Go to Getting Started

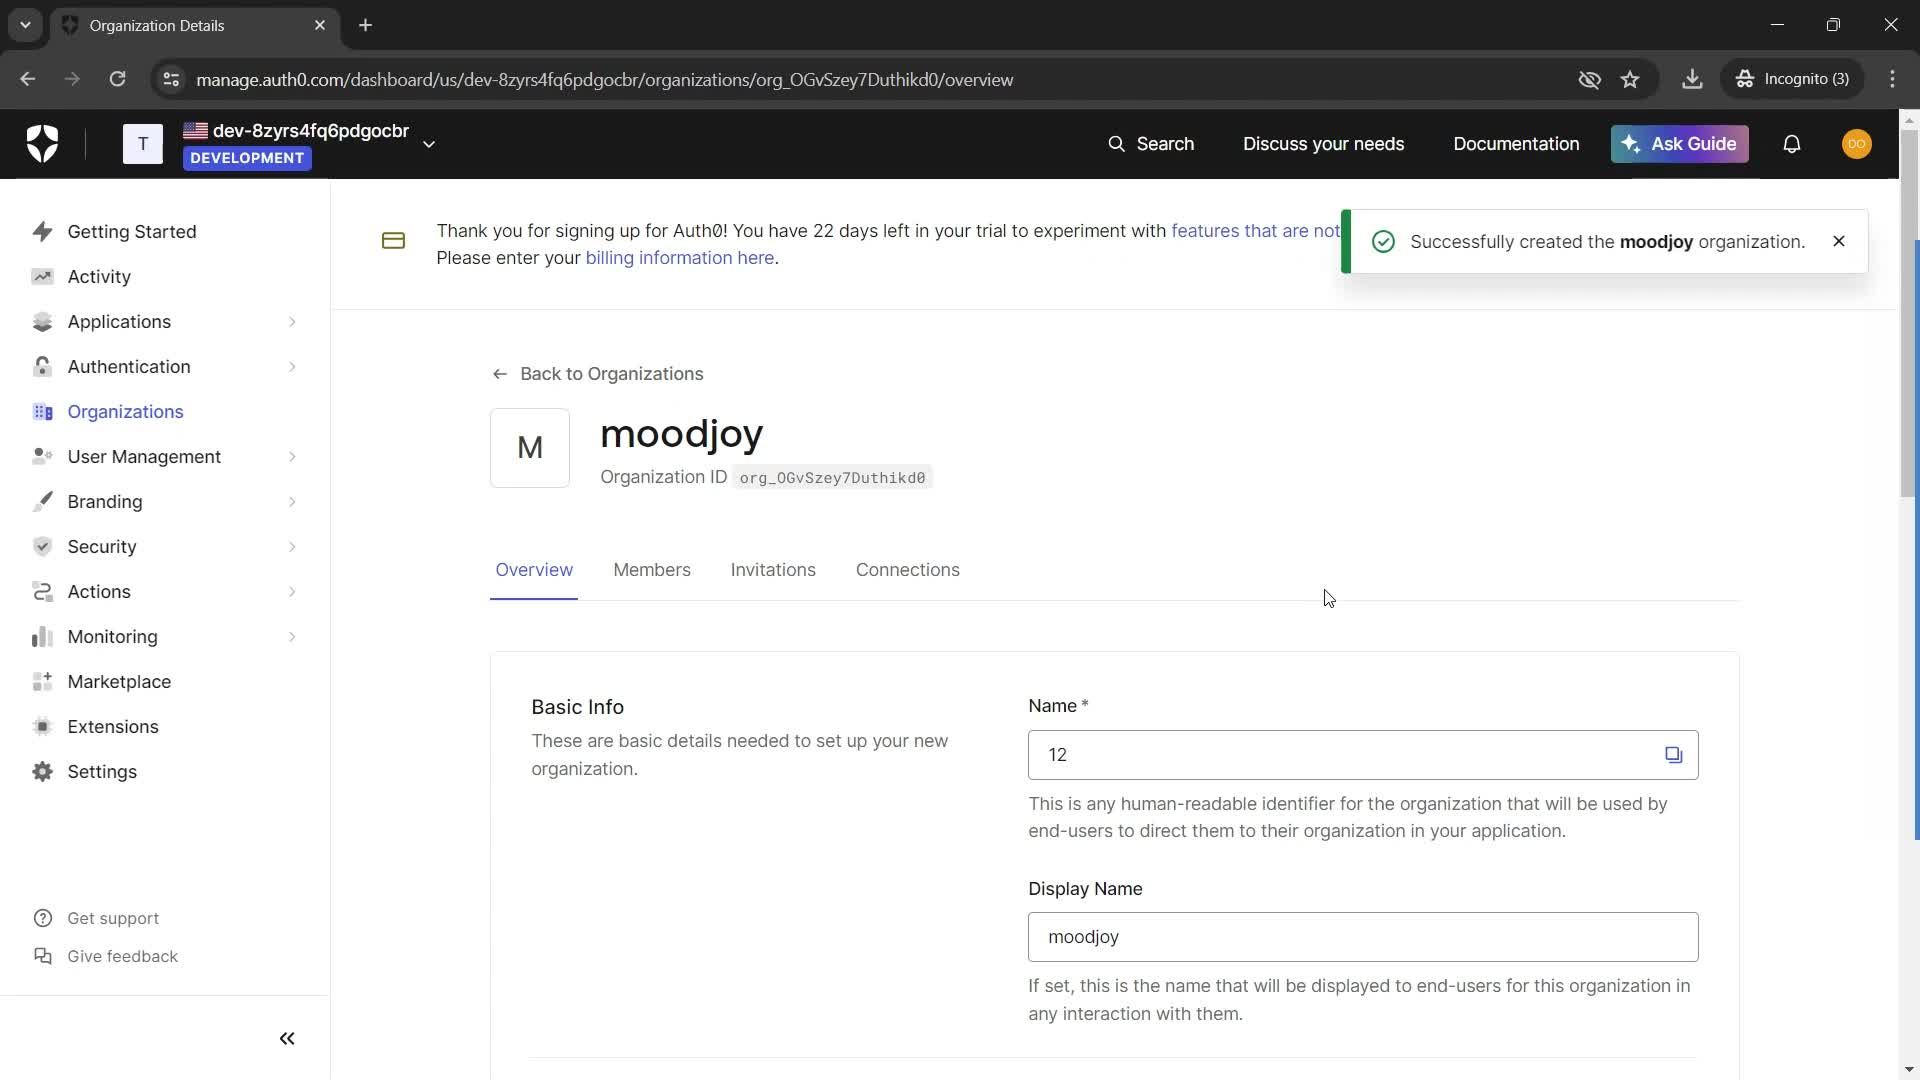click(x=132, y=231)
